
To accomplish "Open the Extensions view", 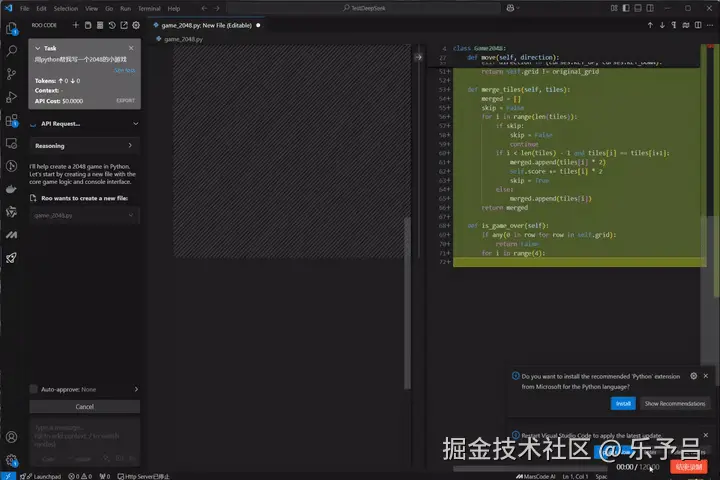I will [x=11, y=120].
